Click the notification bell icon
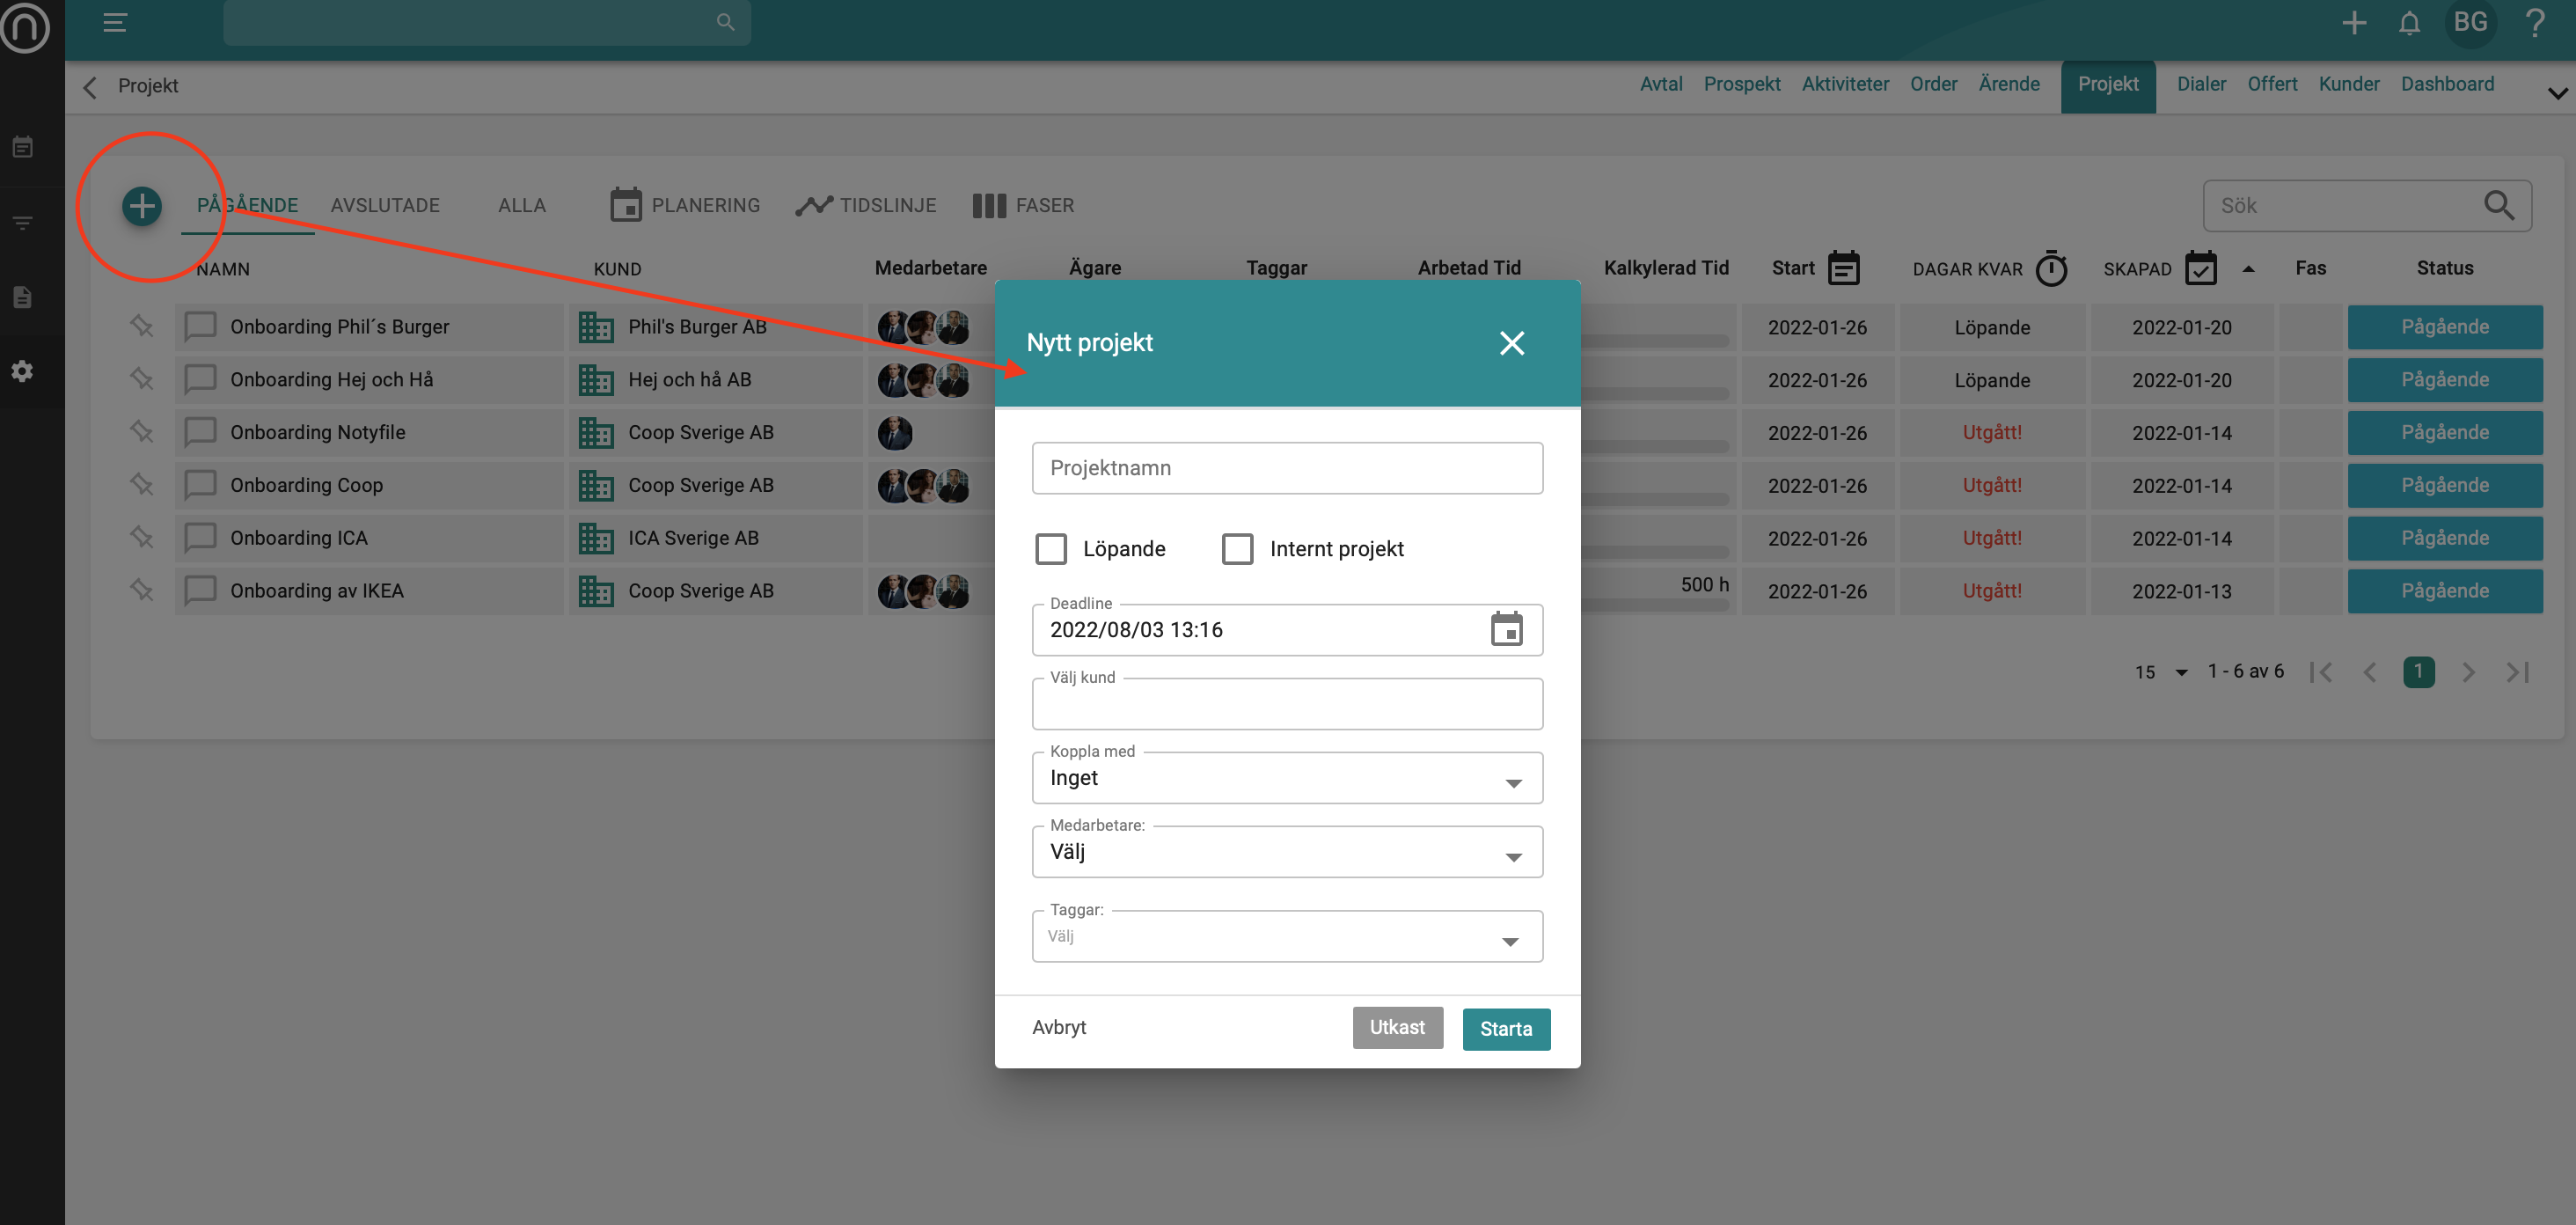Screen dimensions: 2576x1225 point(2409,22)
